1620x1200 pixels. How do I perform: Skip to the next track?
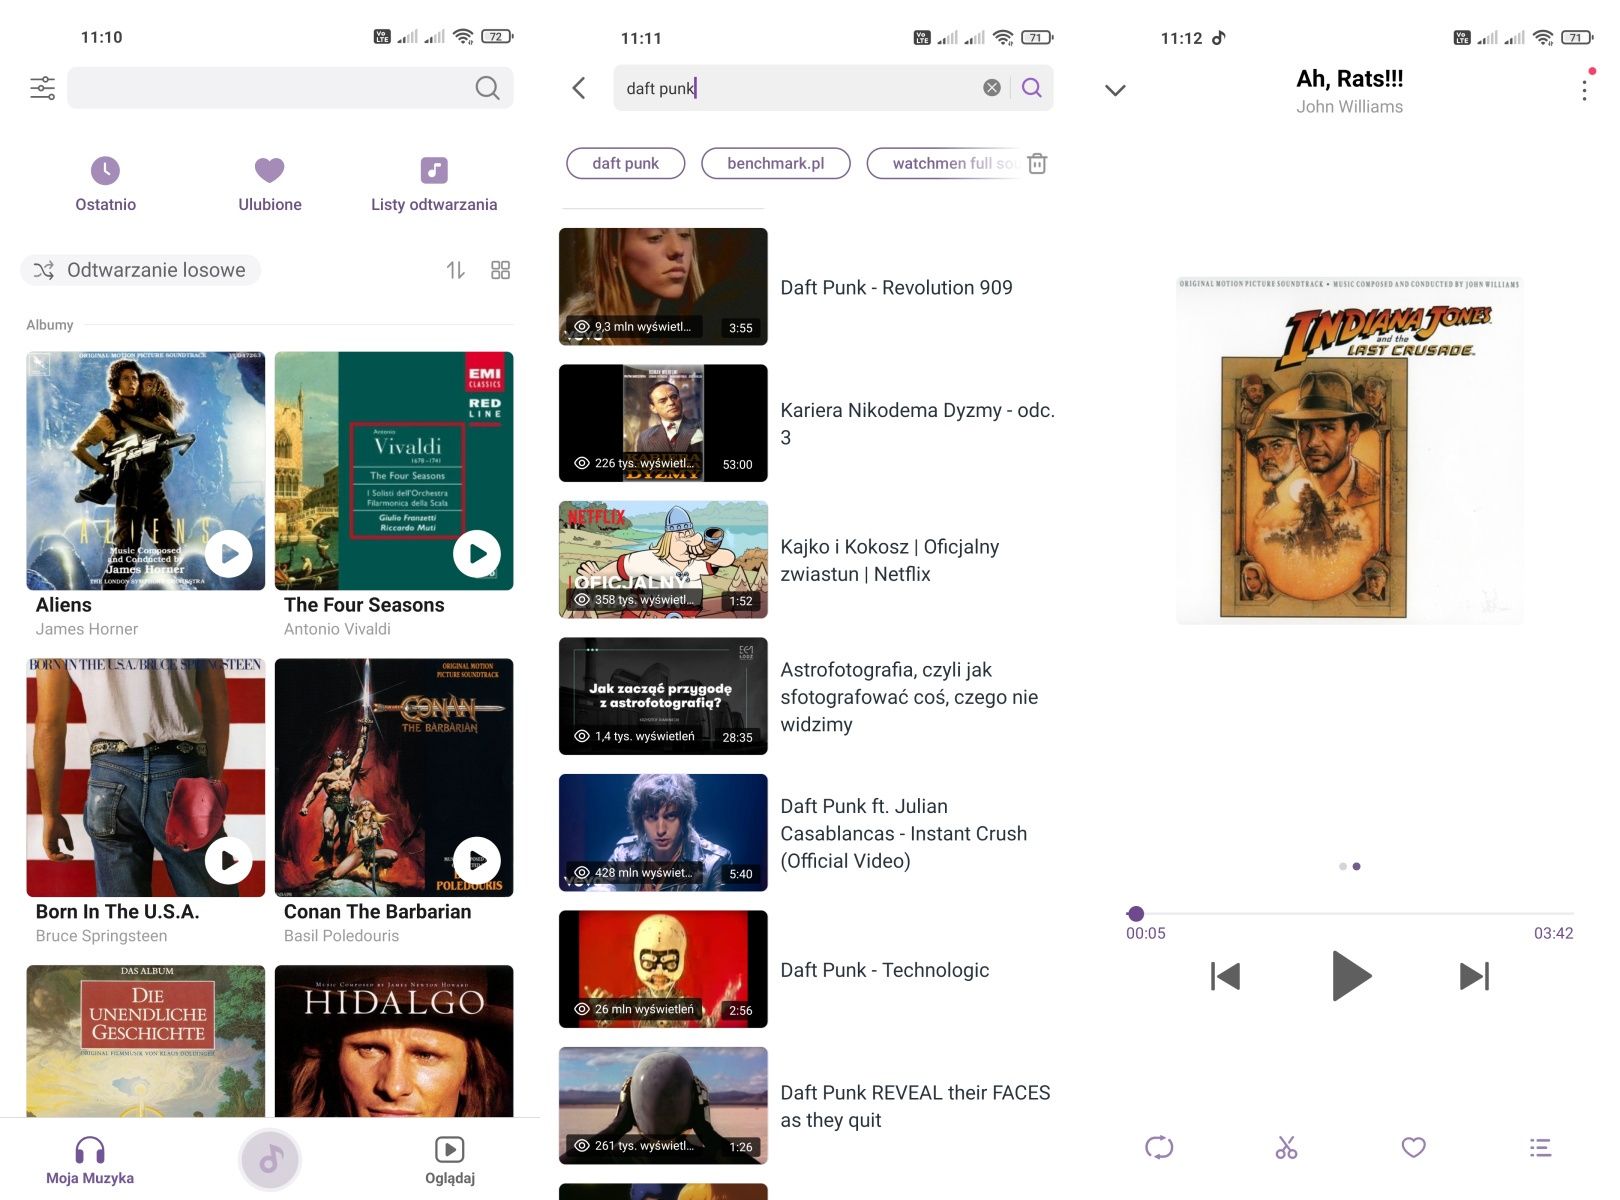click(1474, 976)
